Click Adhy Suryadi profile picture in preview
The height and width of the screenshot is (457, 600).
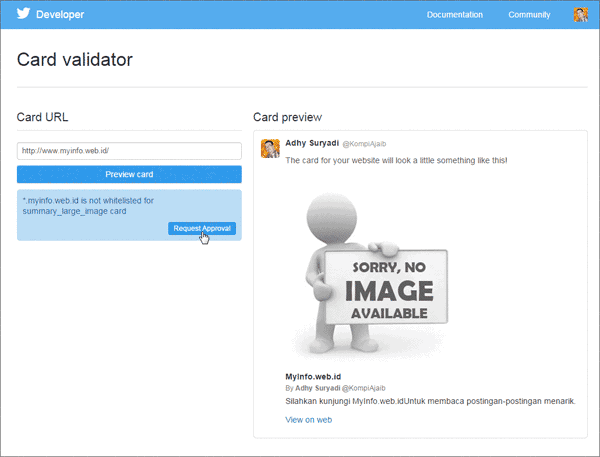[x=270, y=149]
